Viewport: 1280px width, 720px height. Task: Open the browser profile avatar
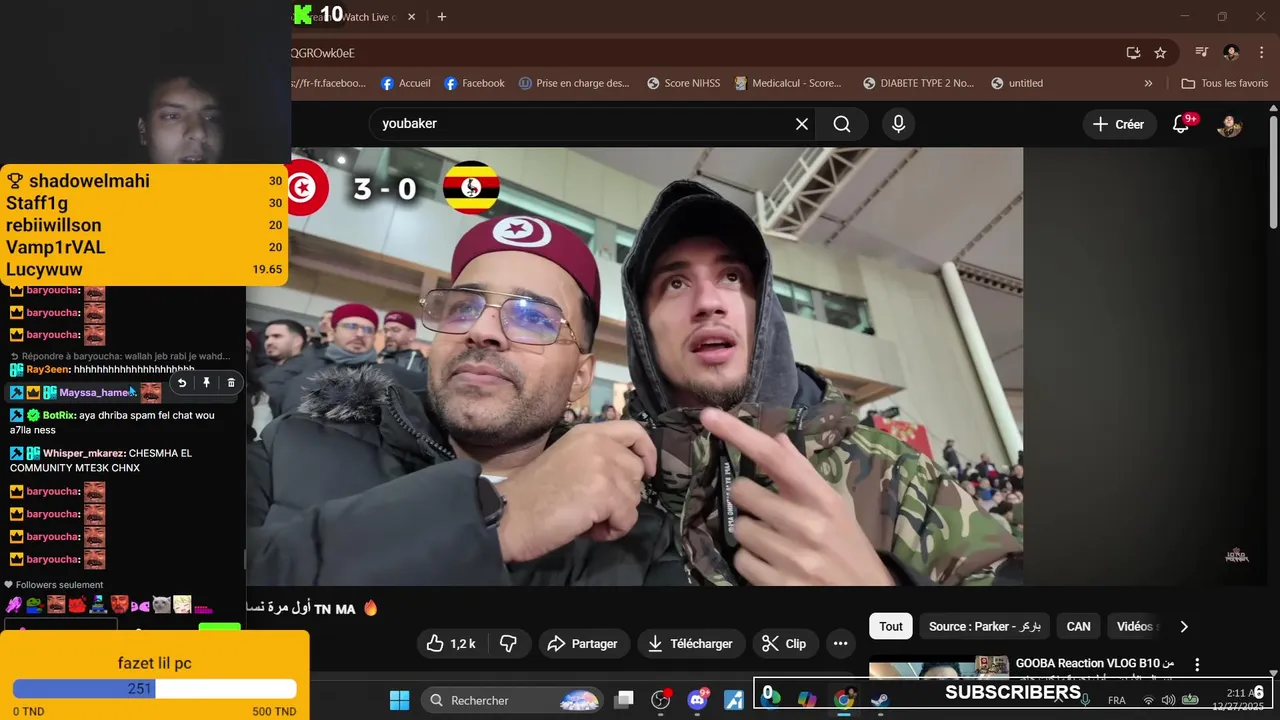click(x=1231, y=53)
